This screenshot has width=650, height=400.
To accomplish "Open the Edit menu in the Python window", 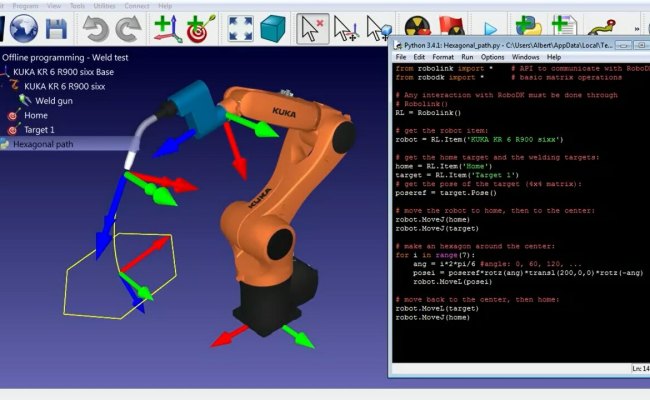I will 419,57.
